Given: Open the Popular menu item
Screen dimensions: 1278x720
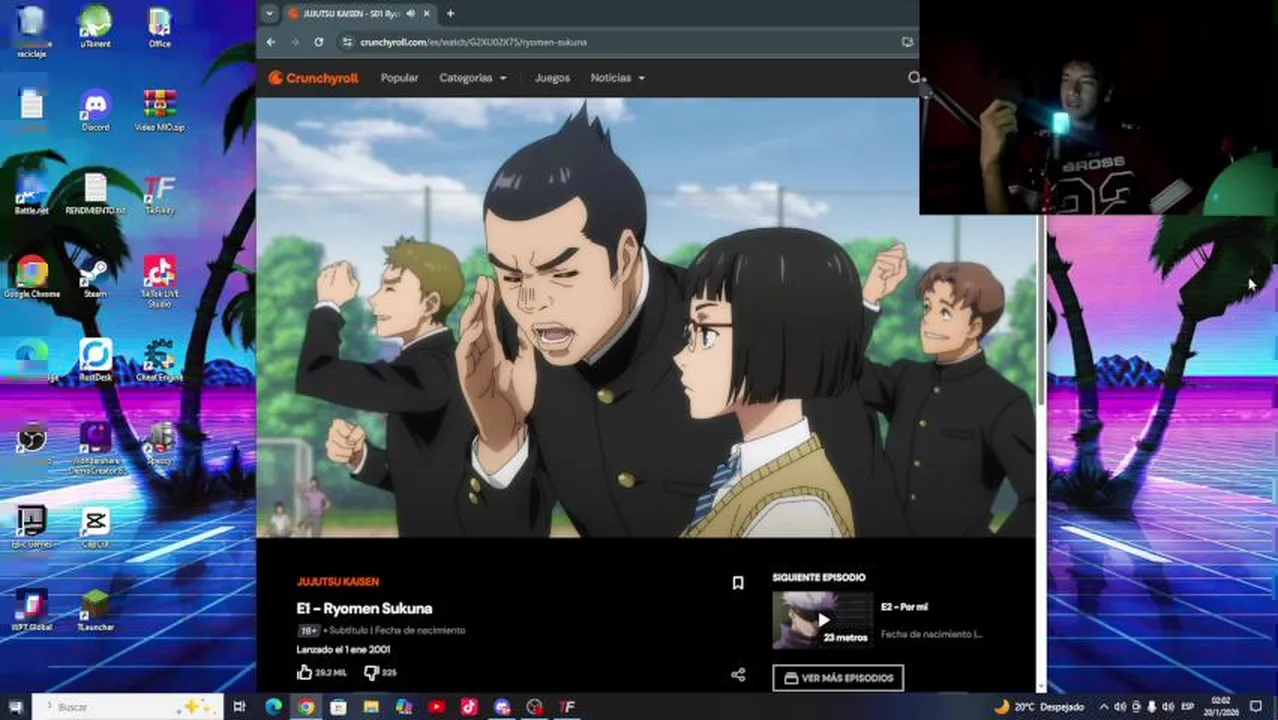Looking at the screenshot, I should [x=399, y=77].
